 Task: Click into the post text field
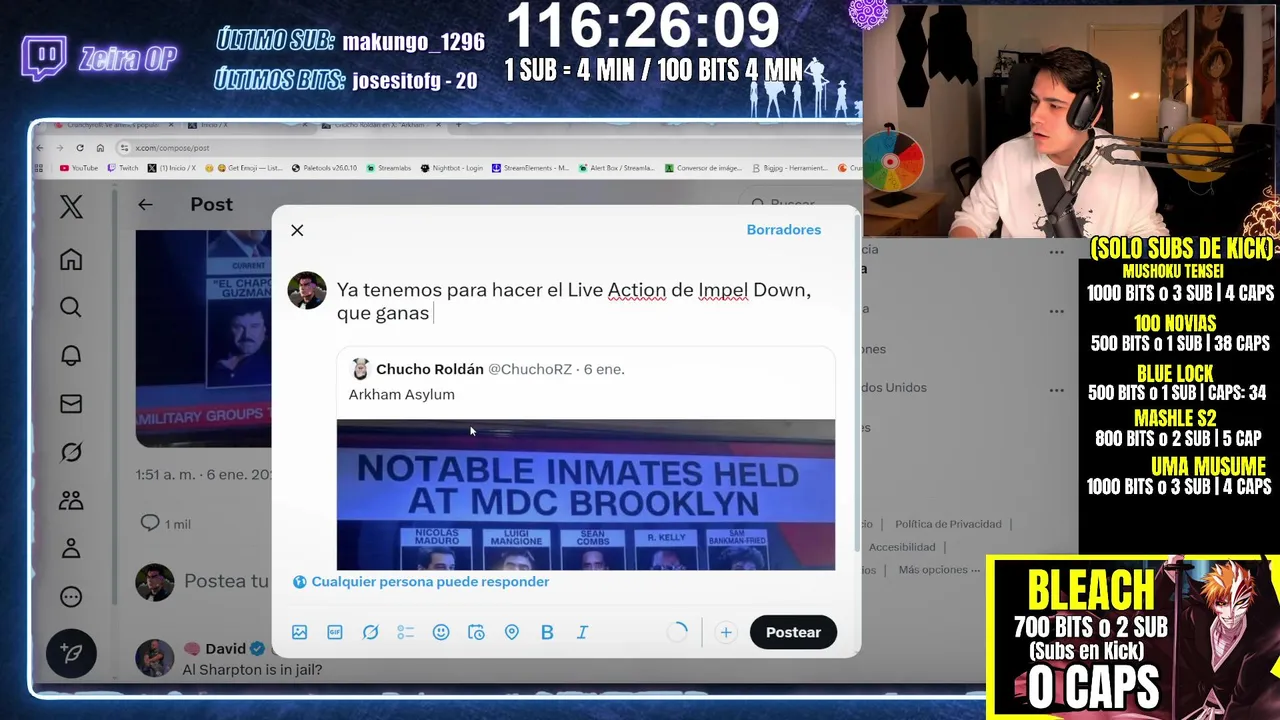pos(585,301)
